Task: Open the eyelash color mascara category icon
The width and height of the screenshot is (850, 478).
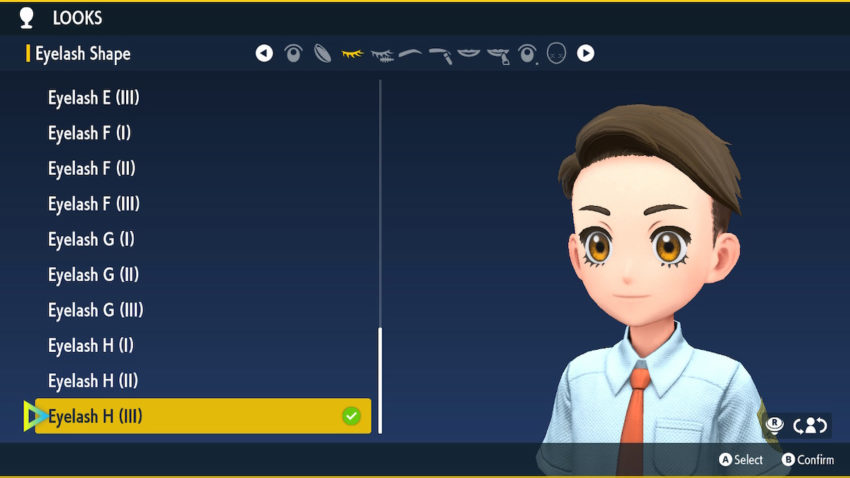Action: [382, 55]
